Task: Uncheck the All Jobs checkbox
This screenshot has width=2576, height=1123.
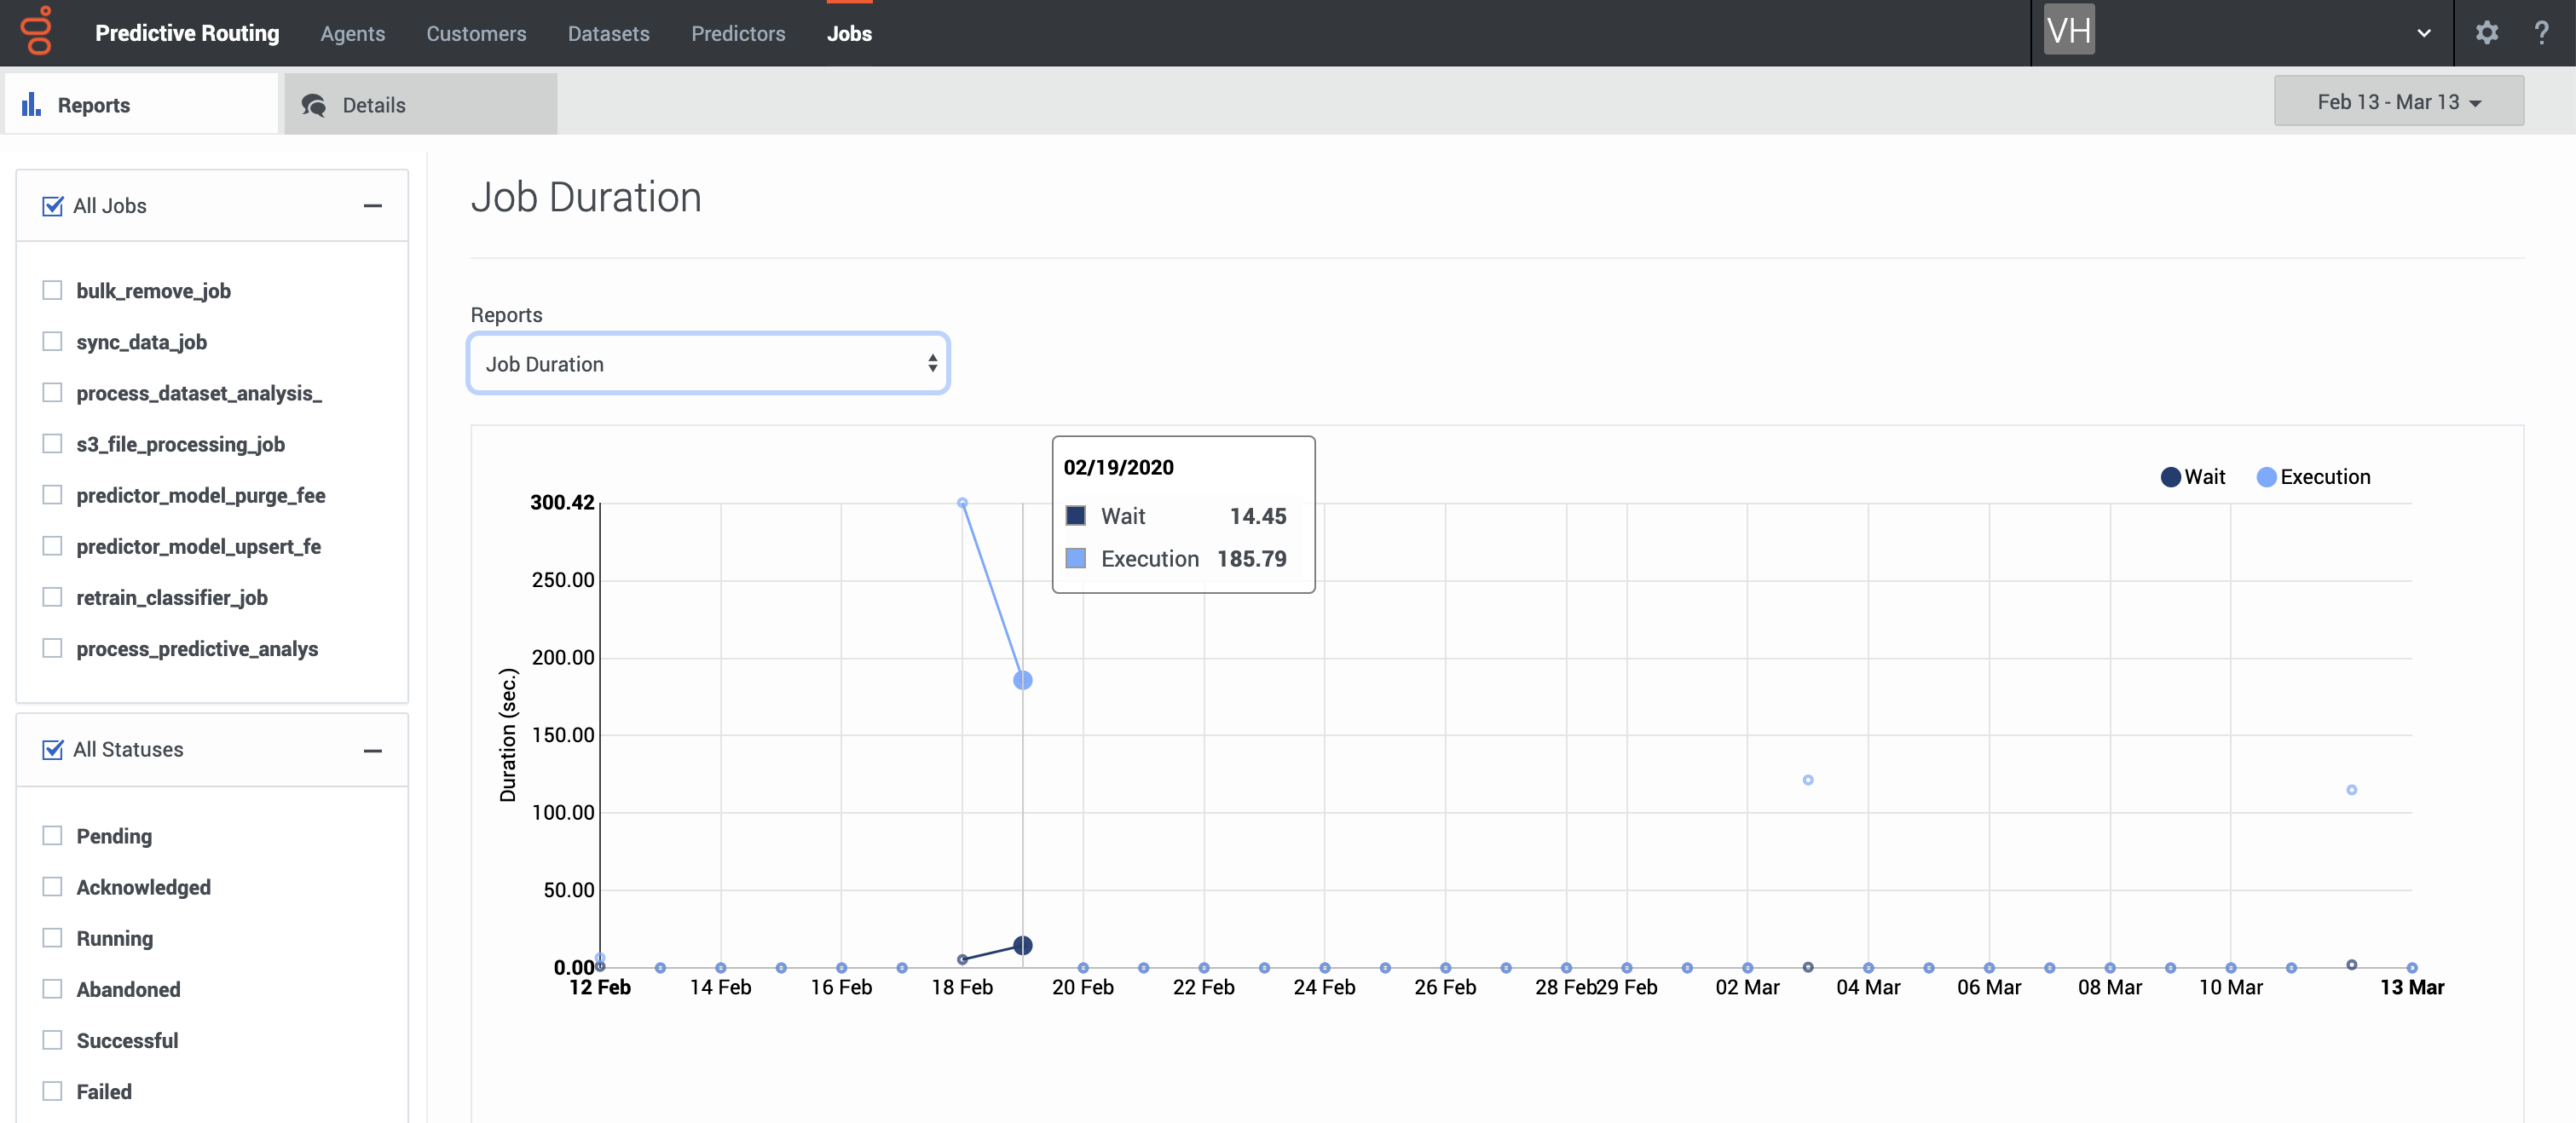Action: point(53,206)
